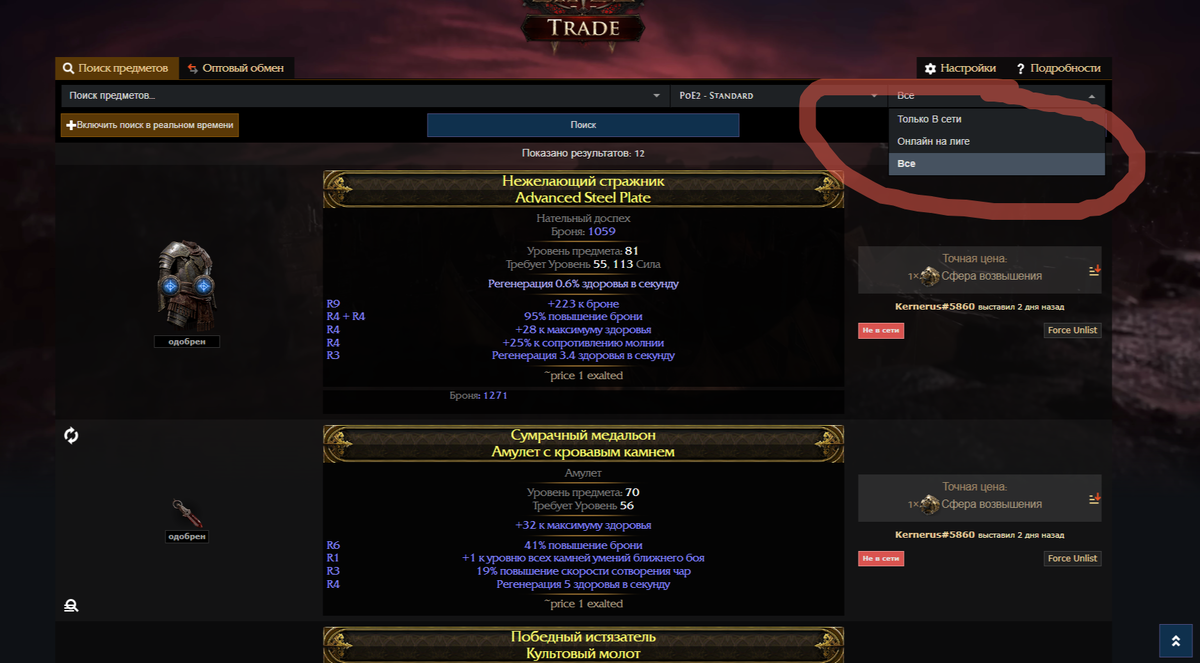Click seller name Kernerus#5860 on the amulet listing
The width and height of the screenshot is (1200, 663).
click(x=935, y=535)
